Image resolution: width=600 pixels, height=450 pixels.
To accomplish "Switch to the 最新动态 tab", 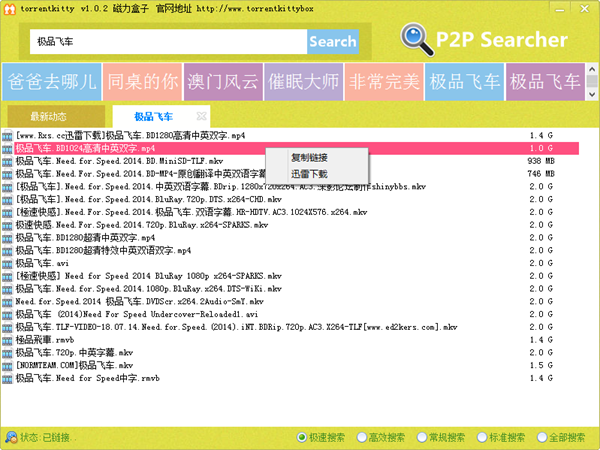I will [x=56, y=116].
